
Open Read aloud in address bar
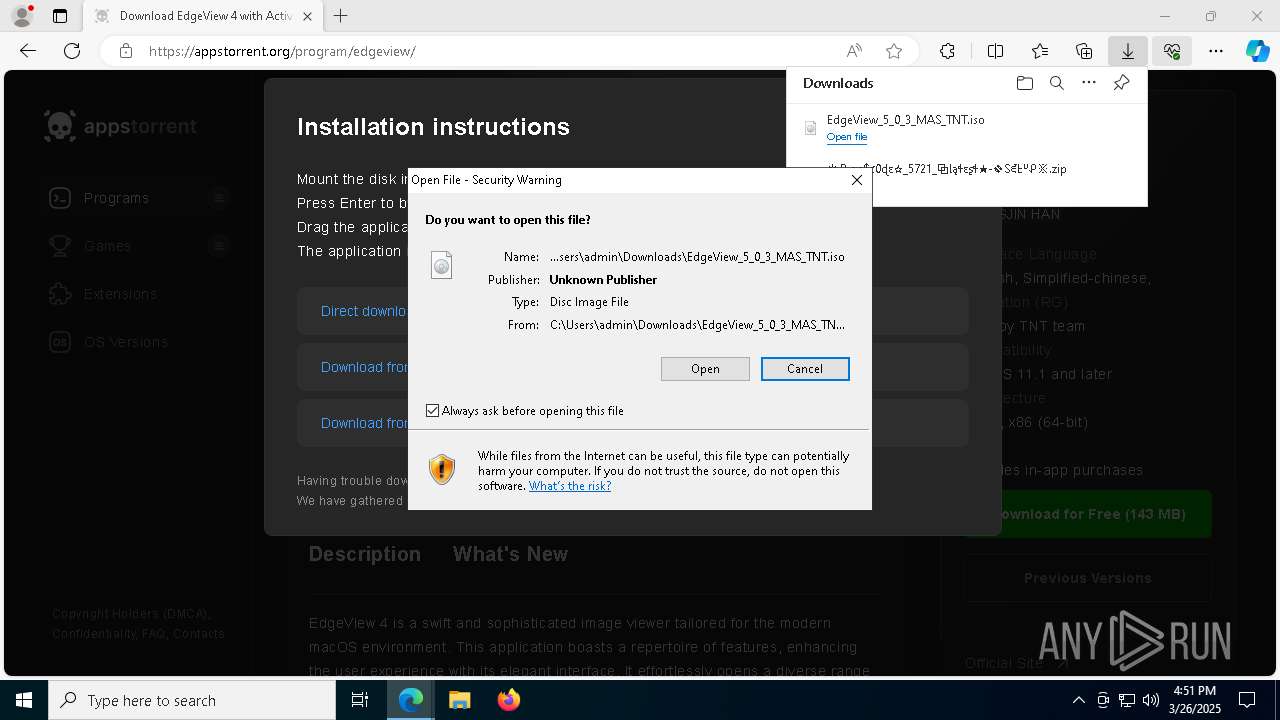pos(854,51)
